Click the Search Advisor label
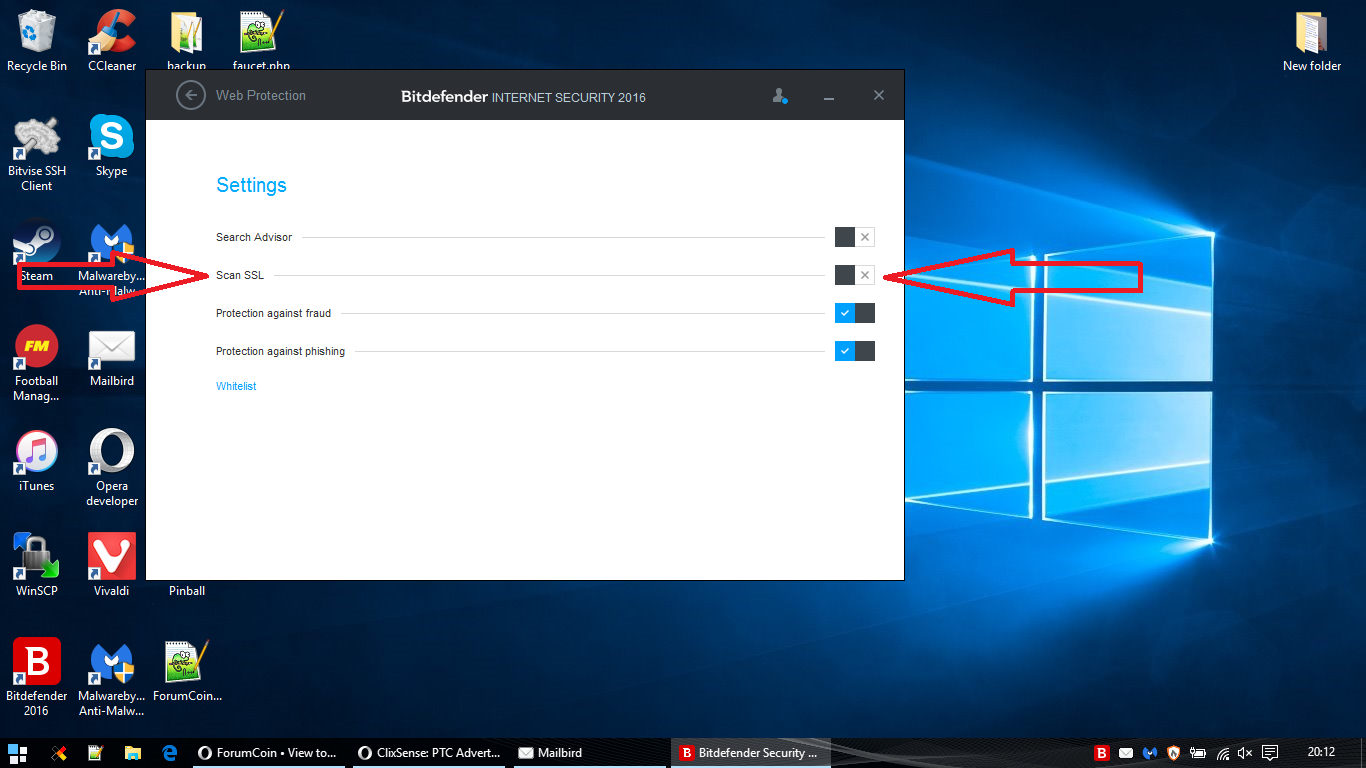The width and height of the screenshot is (1366, 768). pos(254,237)
